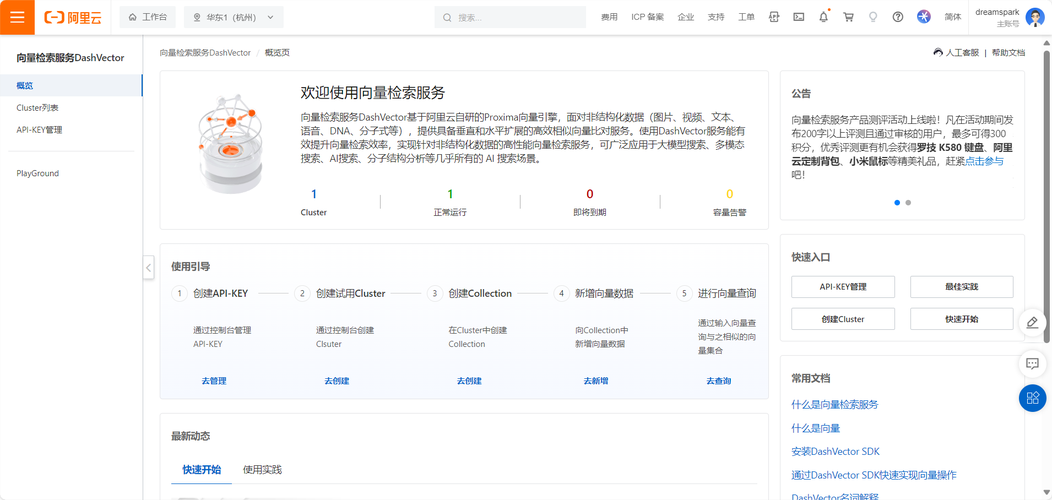This screenshot has height=500, width=1052.
Task: Expand the 华东1(杭州) region dropdown
Action: click(x=233, y=17)
